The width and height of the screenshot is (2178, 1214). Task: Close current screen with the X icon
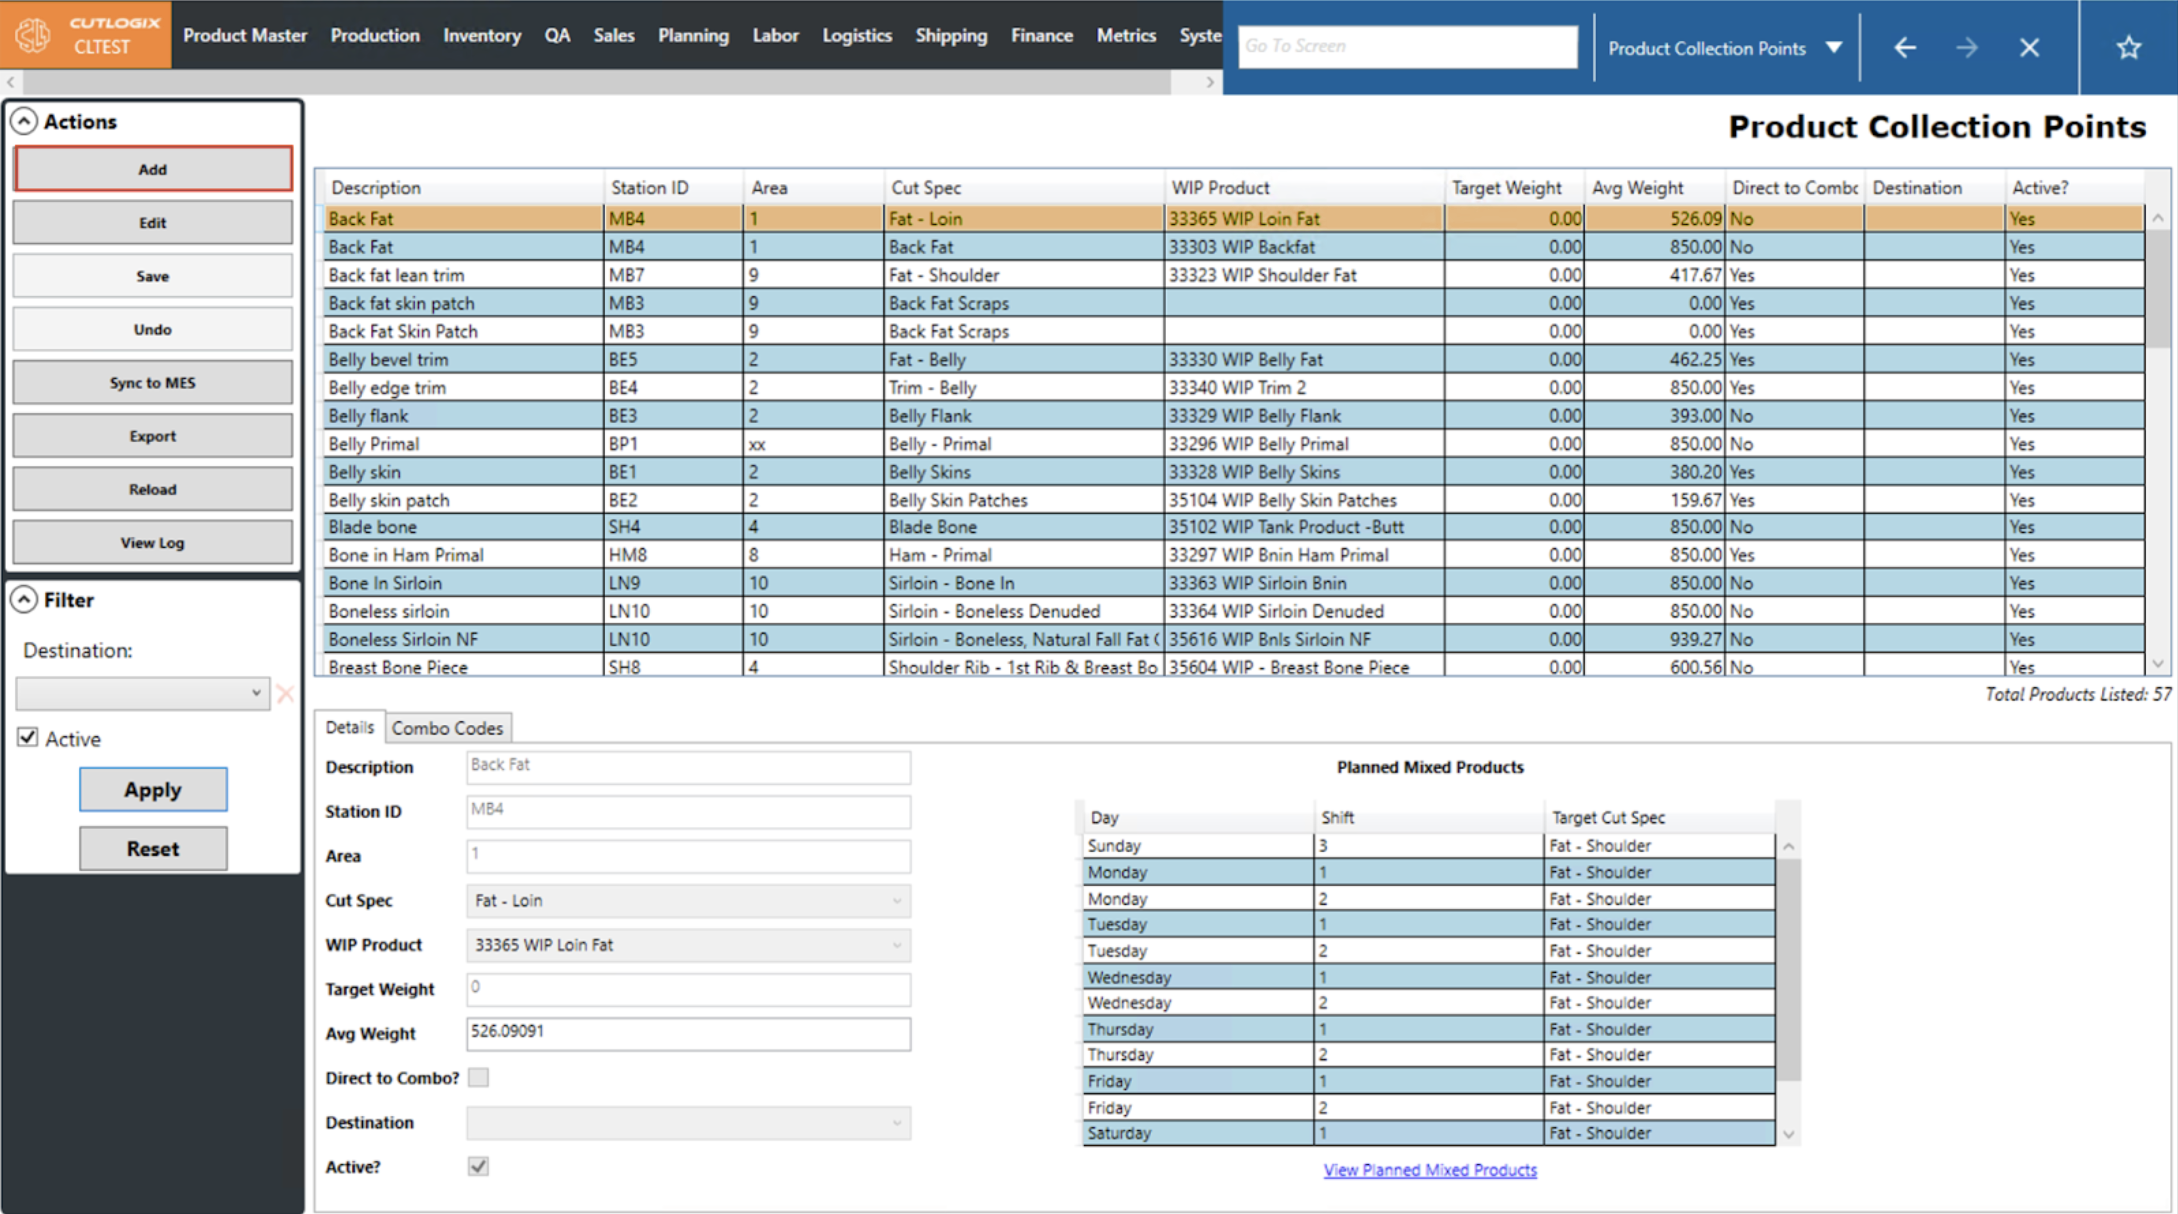[x=2029, y=47]
